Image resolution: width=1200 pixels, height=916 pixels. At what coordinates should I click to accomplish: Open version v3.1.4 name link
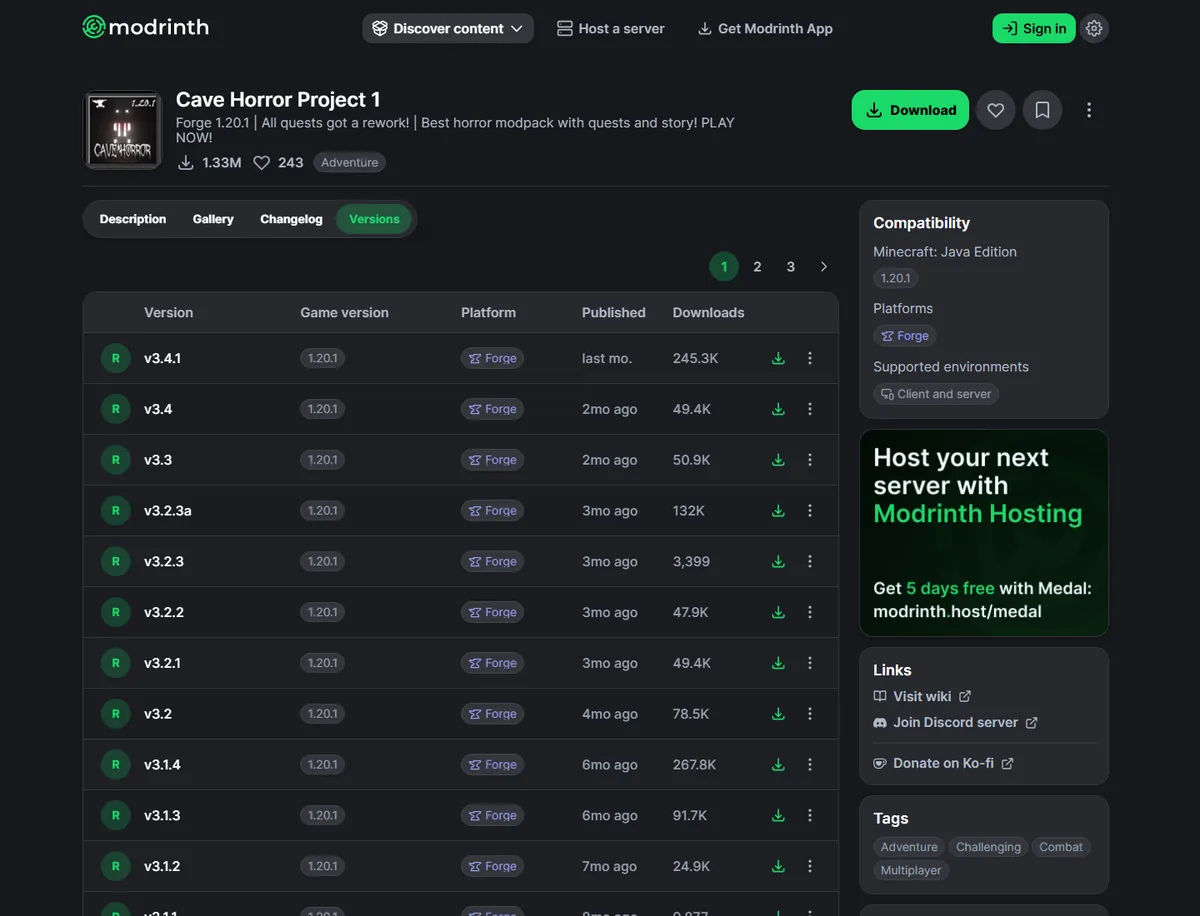pyautogui.click(x=162, y=764)
